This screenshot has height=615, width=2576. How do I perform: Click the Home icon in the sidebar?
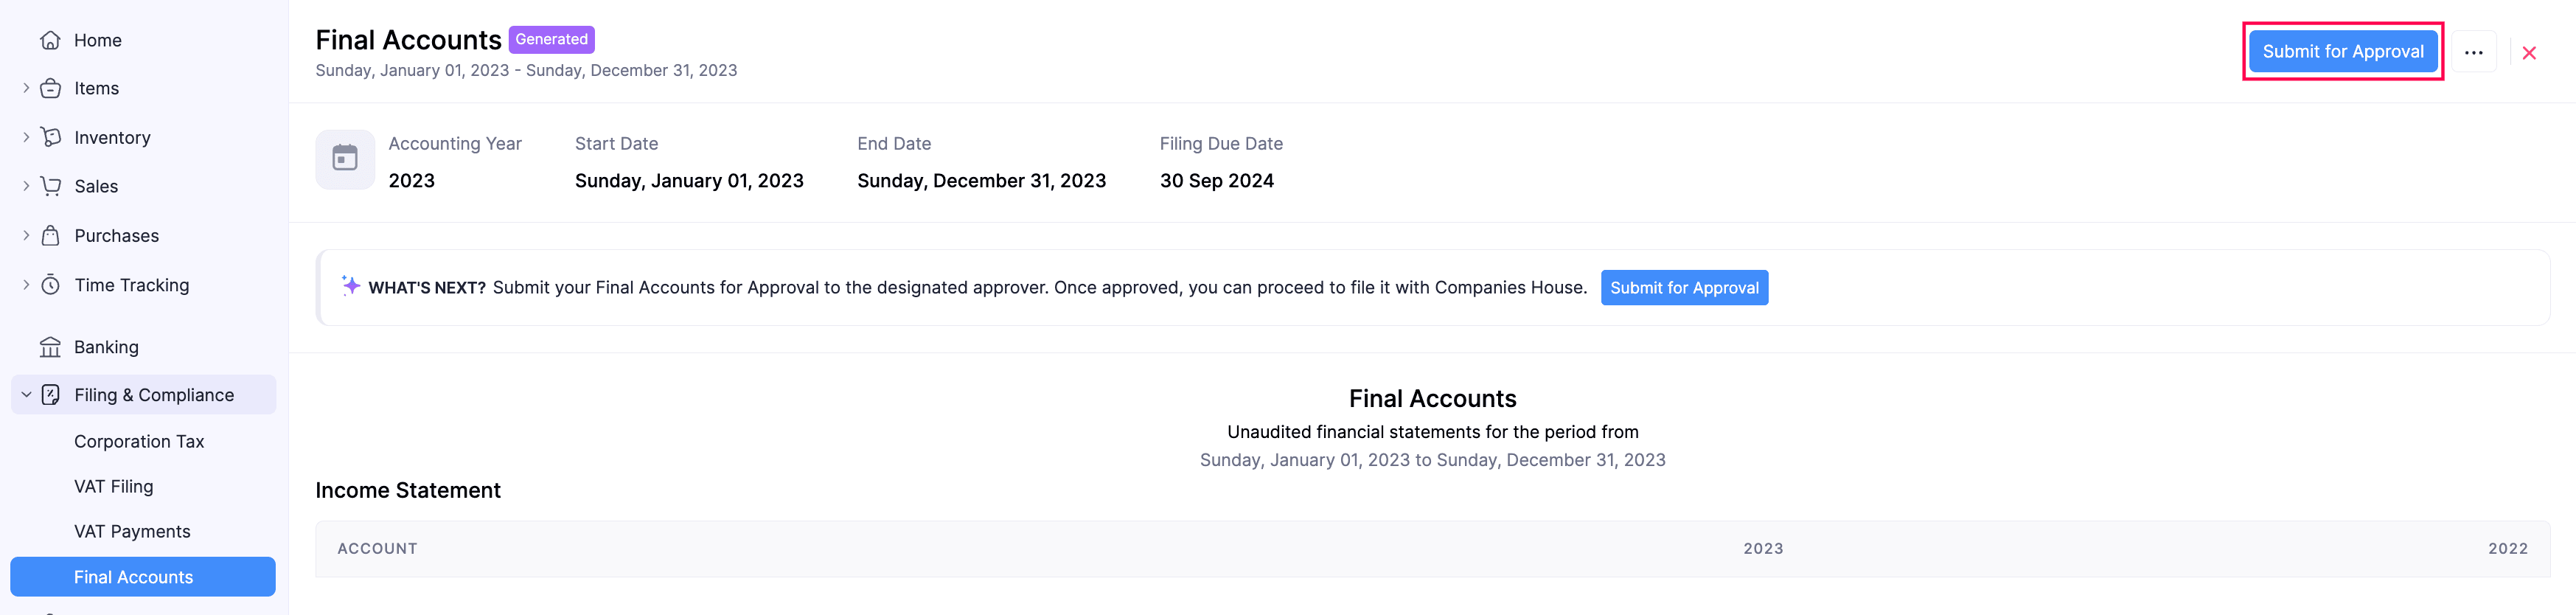51,39
